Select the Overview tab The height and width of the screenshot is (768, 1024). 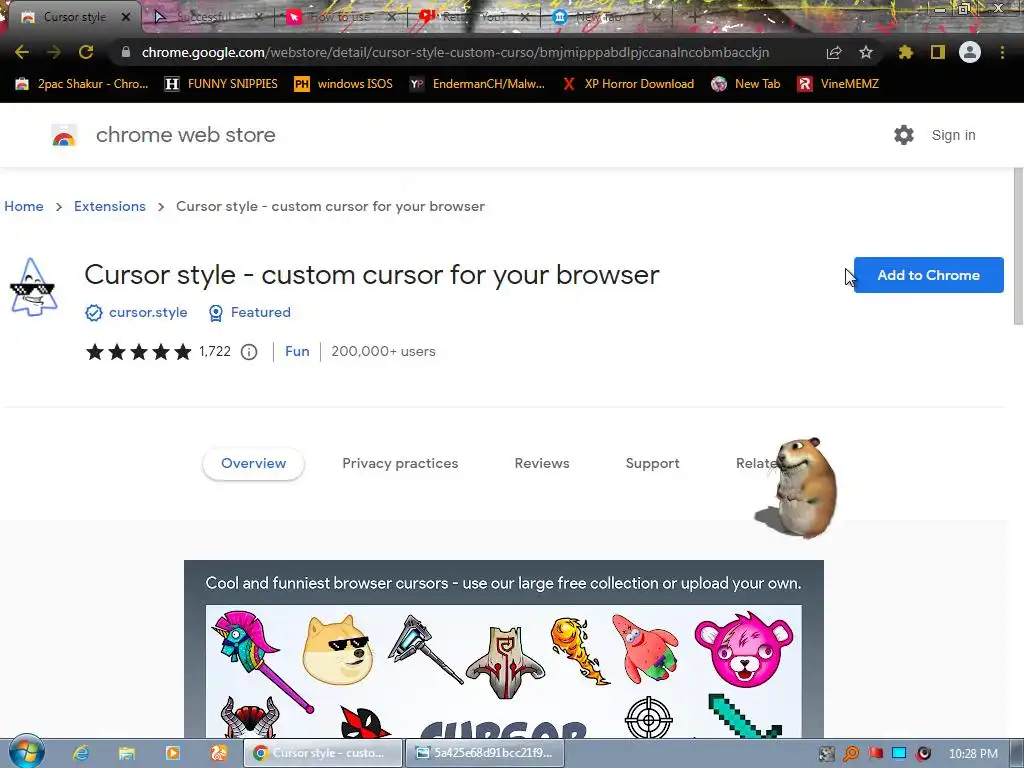(253, 464)
